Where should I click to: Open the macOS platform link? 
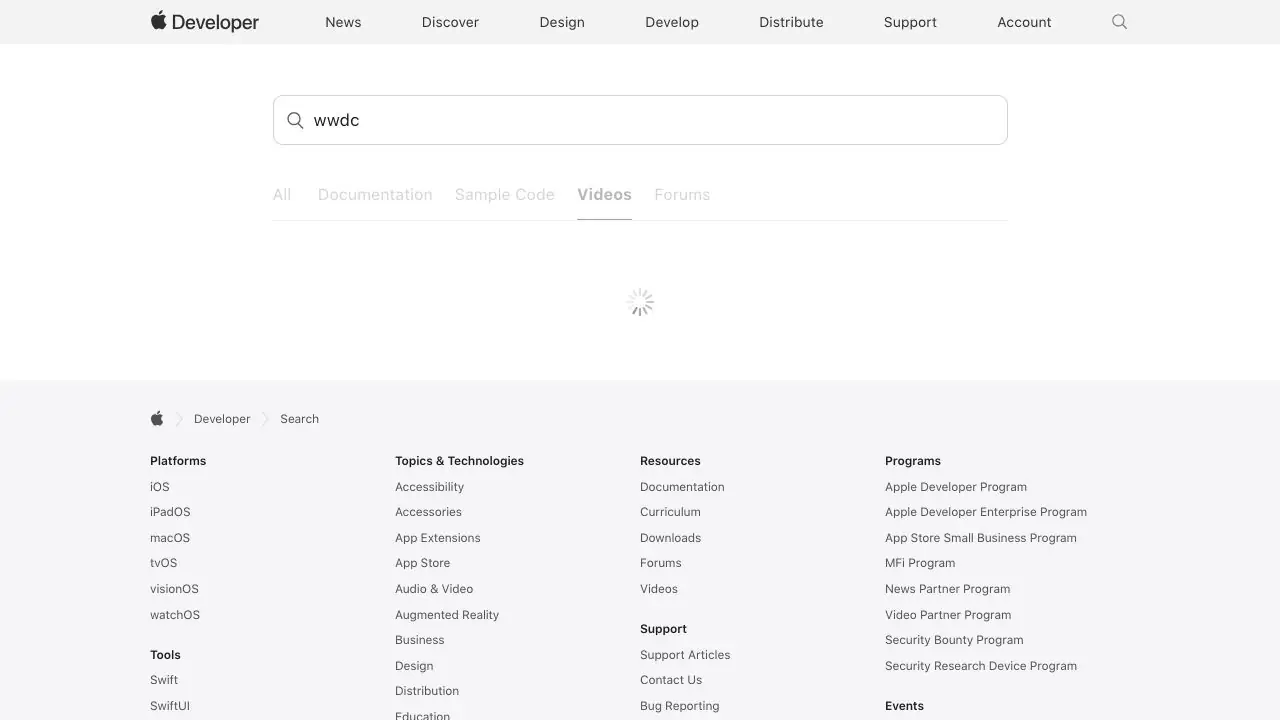click(170, 538)
